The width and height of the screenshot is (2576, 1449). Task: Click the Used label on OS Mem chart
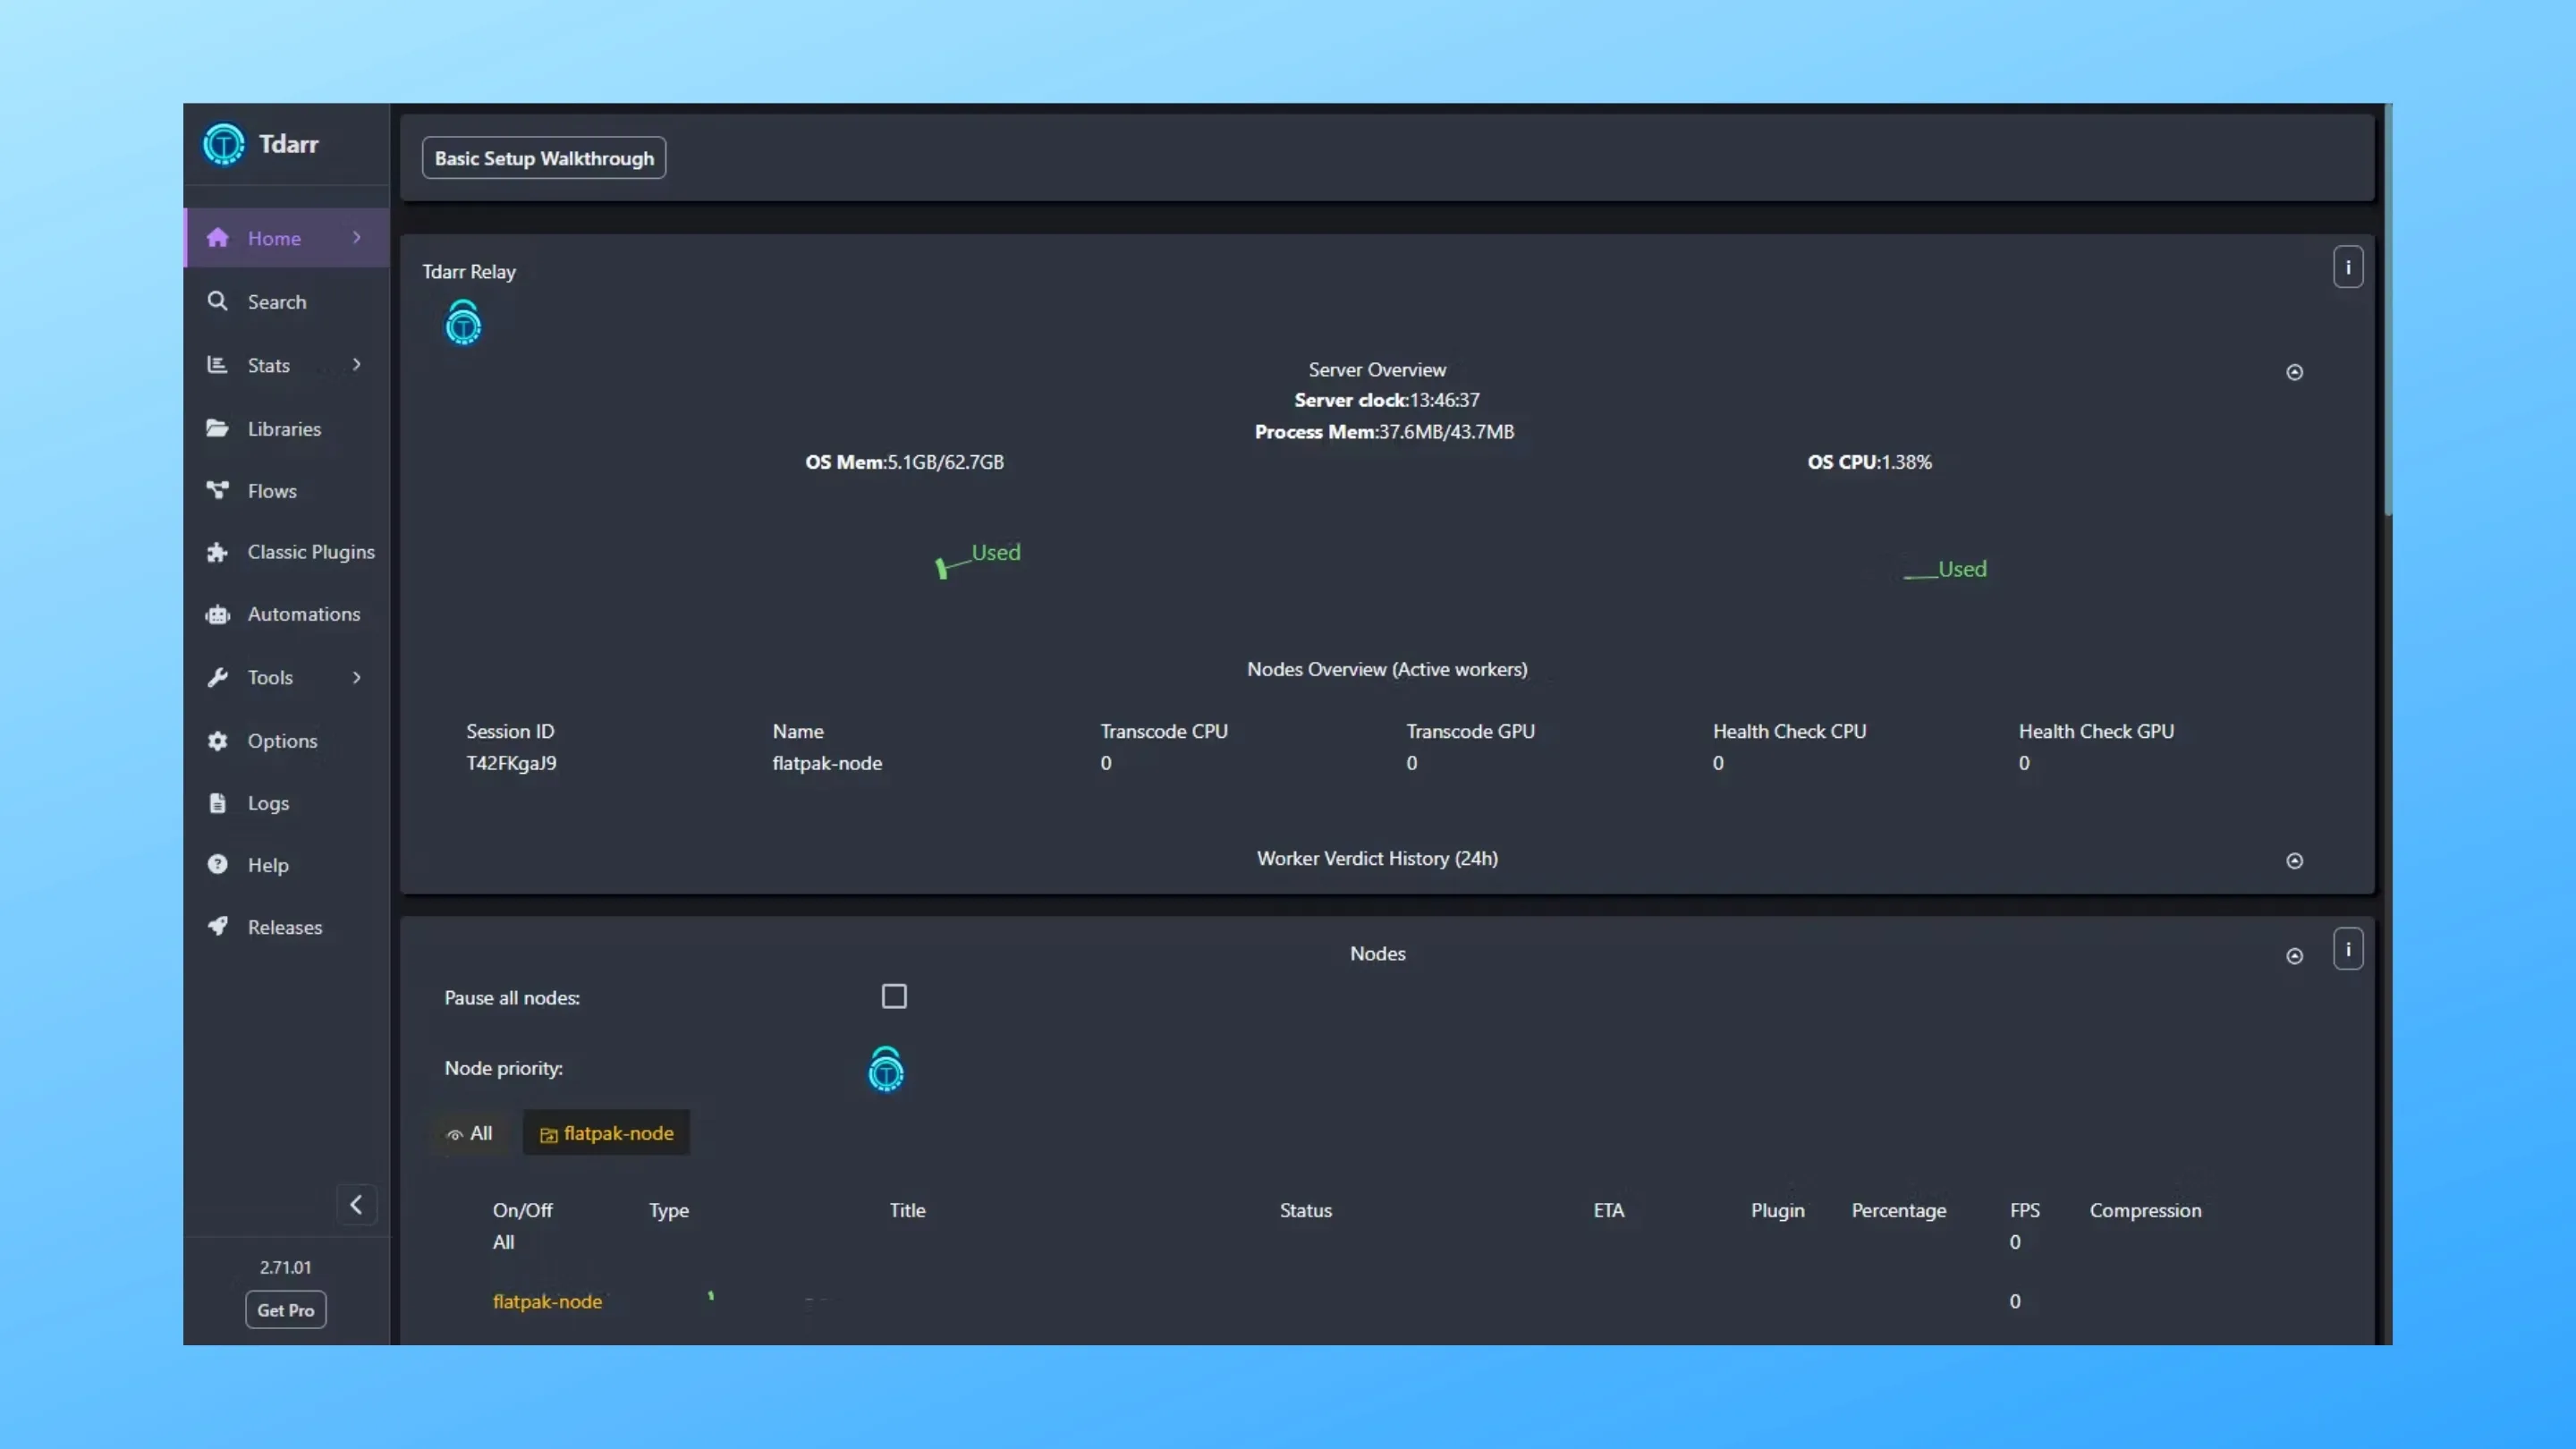click(996, 552)
